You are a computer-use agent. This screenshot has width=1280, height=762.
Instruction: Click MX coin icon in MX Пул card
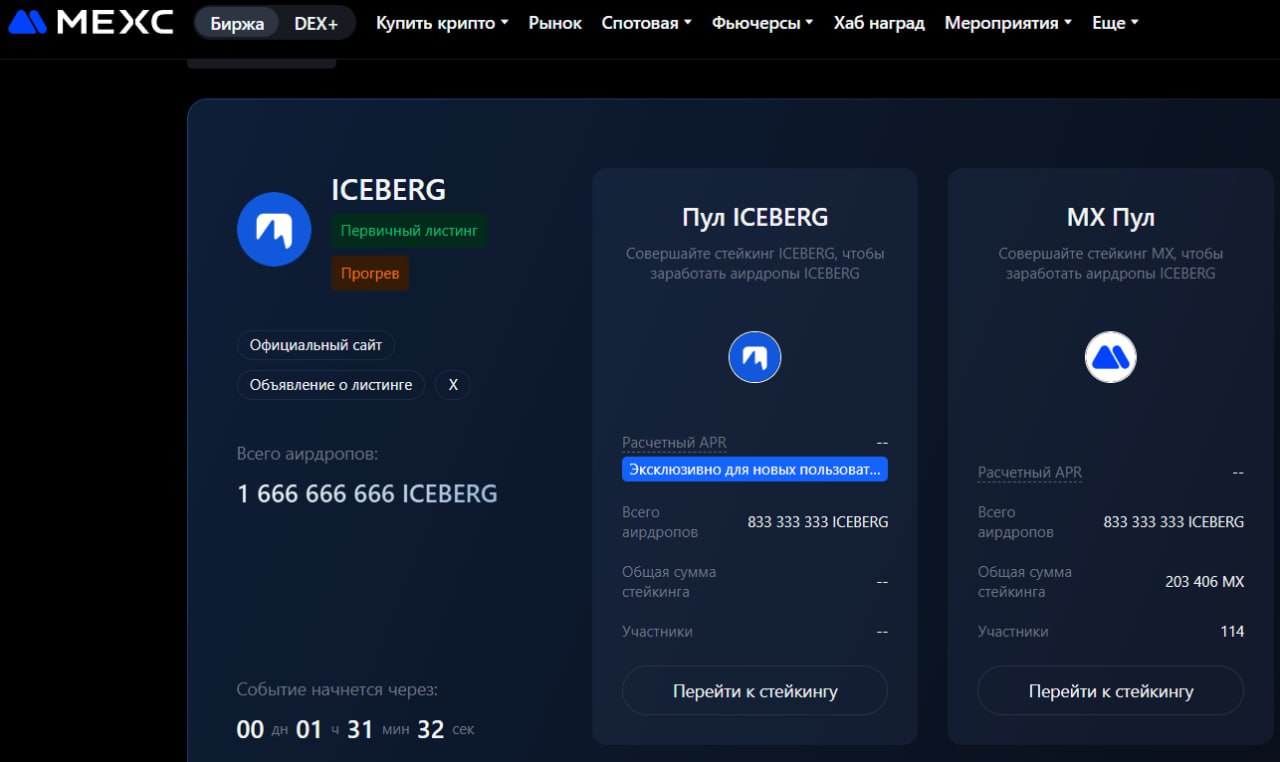pos(1110,357)
